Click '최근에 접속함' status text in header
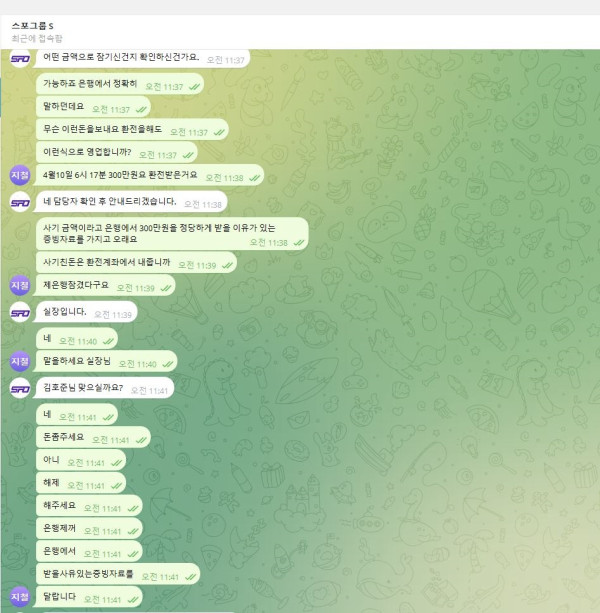This screenshot has height=613, width=600. (39, 38)
